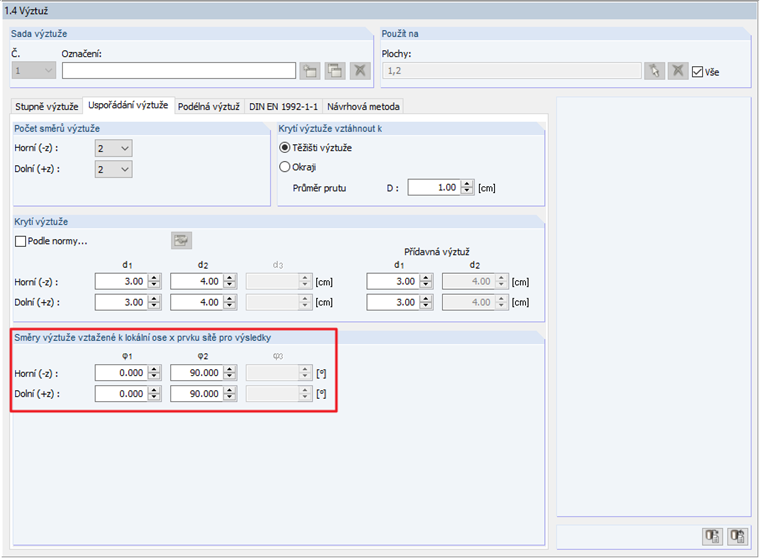Click the cover per standard settings icon
Image resolution: width=760 pixels, height=559 pixels.
[x=181, y=240]
